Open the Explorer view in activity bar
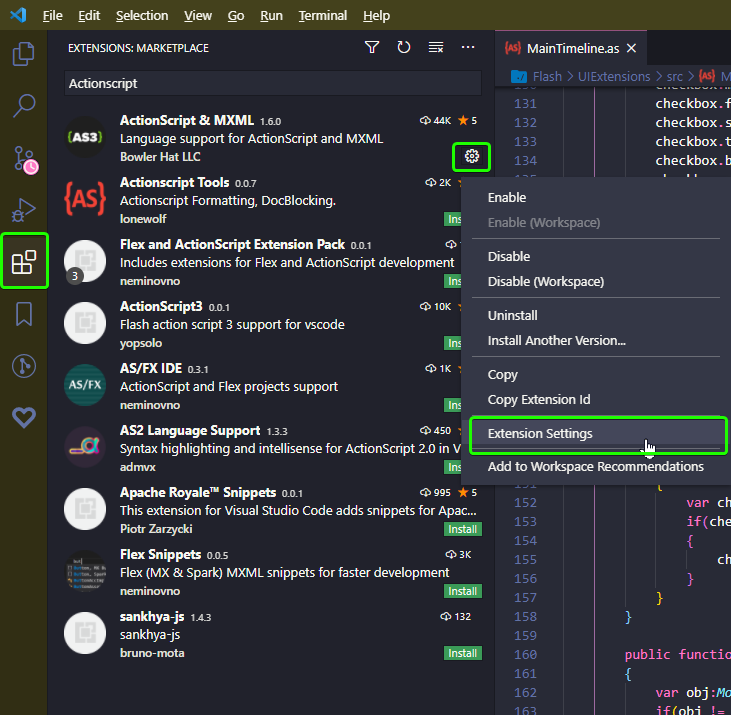The image size is (731, 715). tap(23, 54)
